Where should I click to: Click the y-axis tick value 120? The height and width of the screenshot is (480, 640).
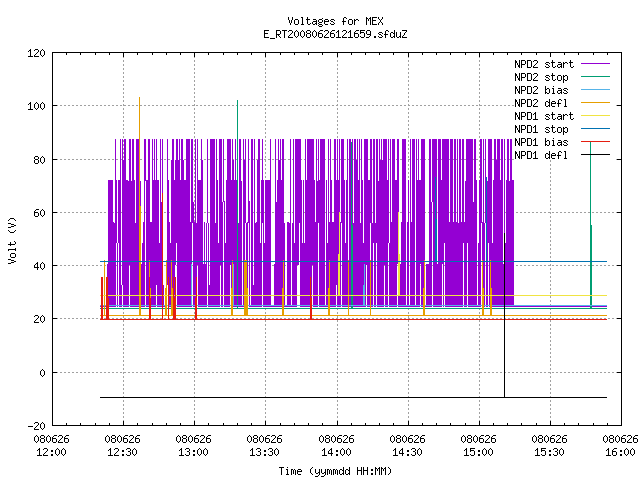point(36,53)
